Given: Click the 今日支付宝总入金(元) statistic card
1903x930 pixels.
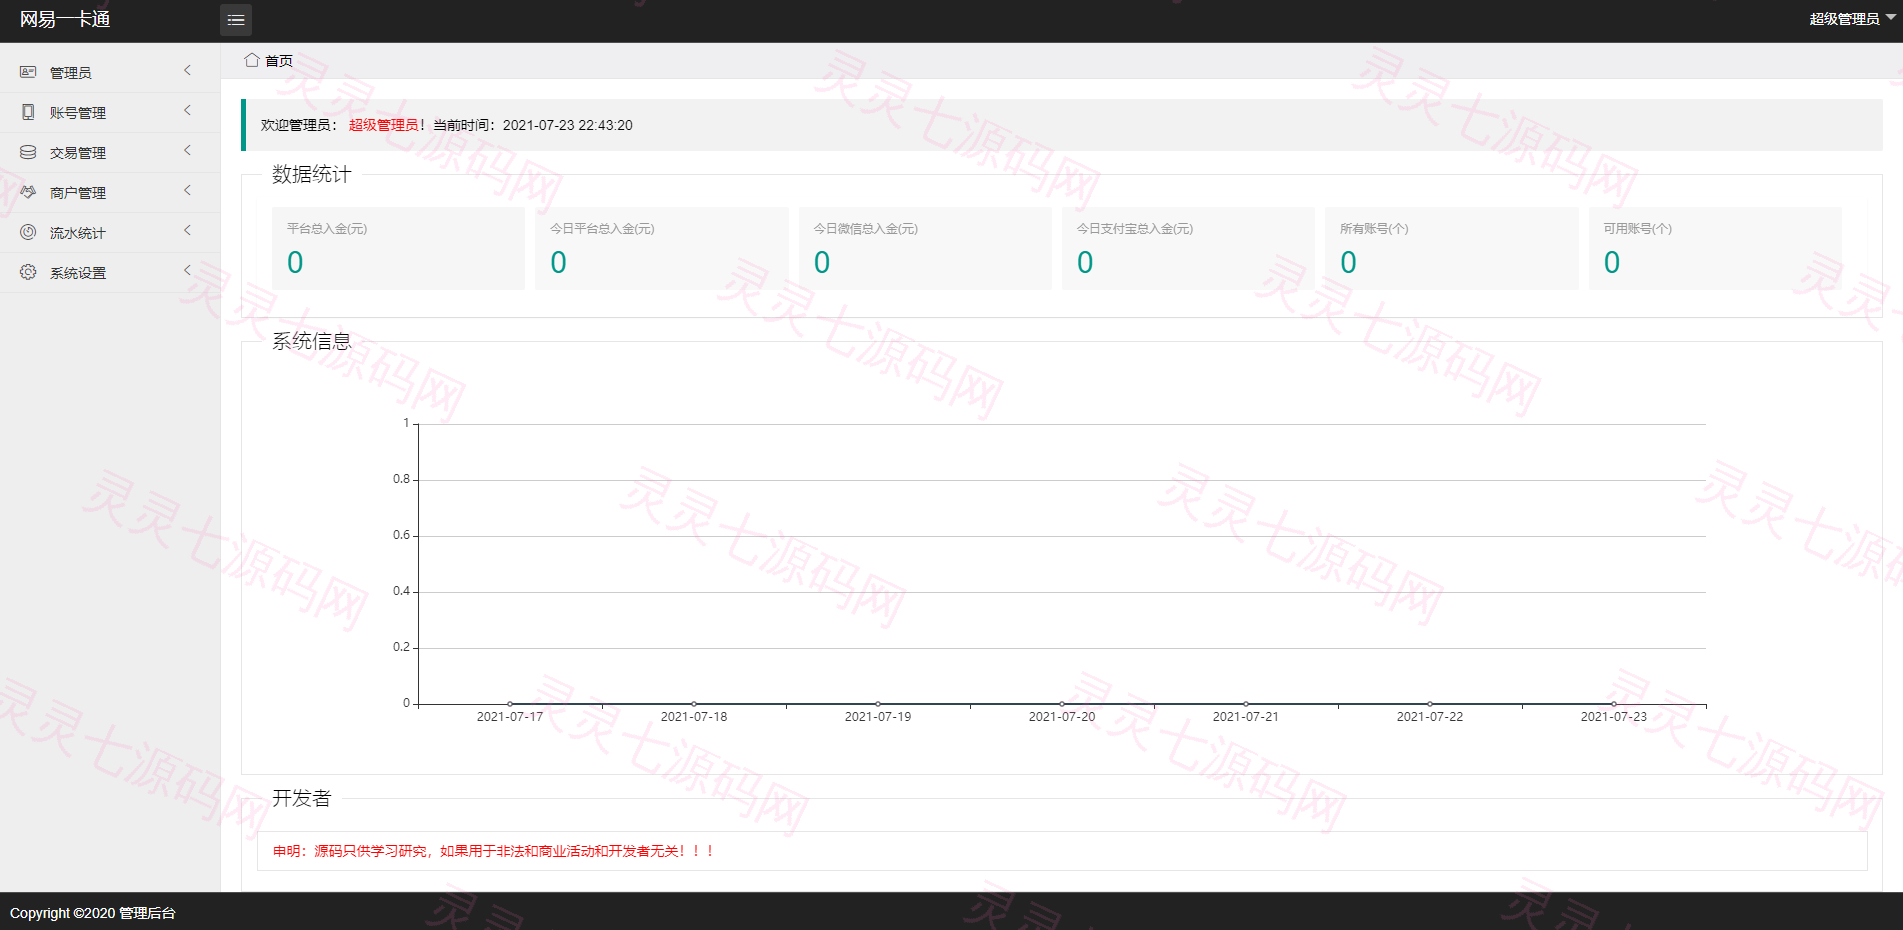Looking at the screenshot, I should (x=1188, y=248).
